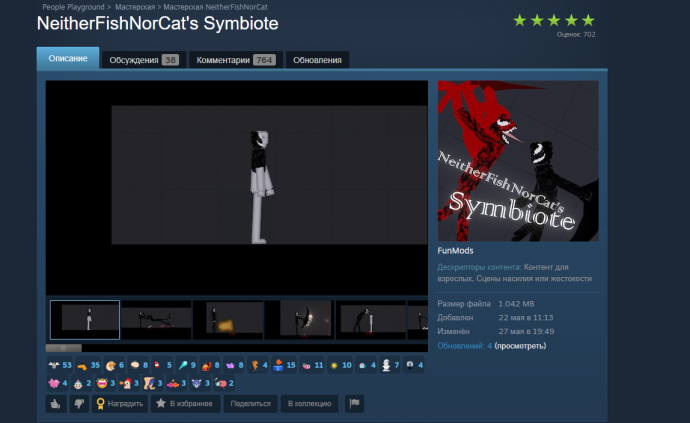Click the Поделиться share button
This screenshot has width=690, height=423.
[250, 403]
